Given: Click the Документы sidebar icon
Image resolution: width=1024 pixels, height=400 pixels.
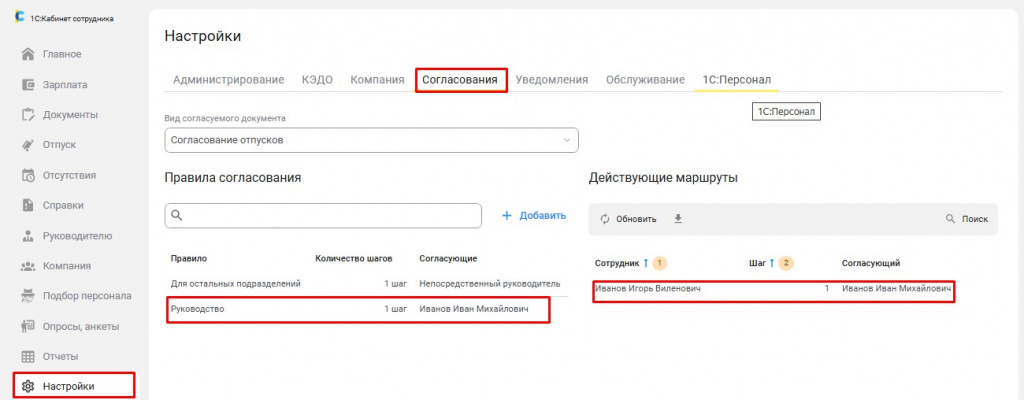Looking at the screenshot, I should (29, 115).
